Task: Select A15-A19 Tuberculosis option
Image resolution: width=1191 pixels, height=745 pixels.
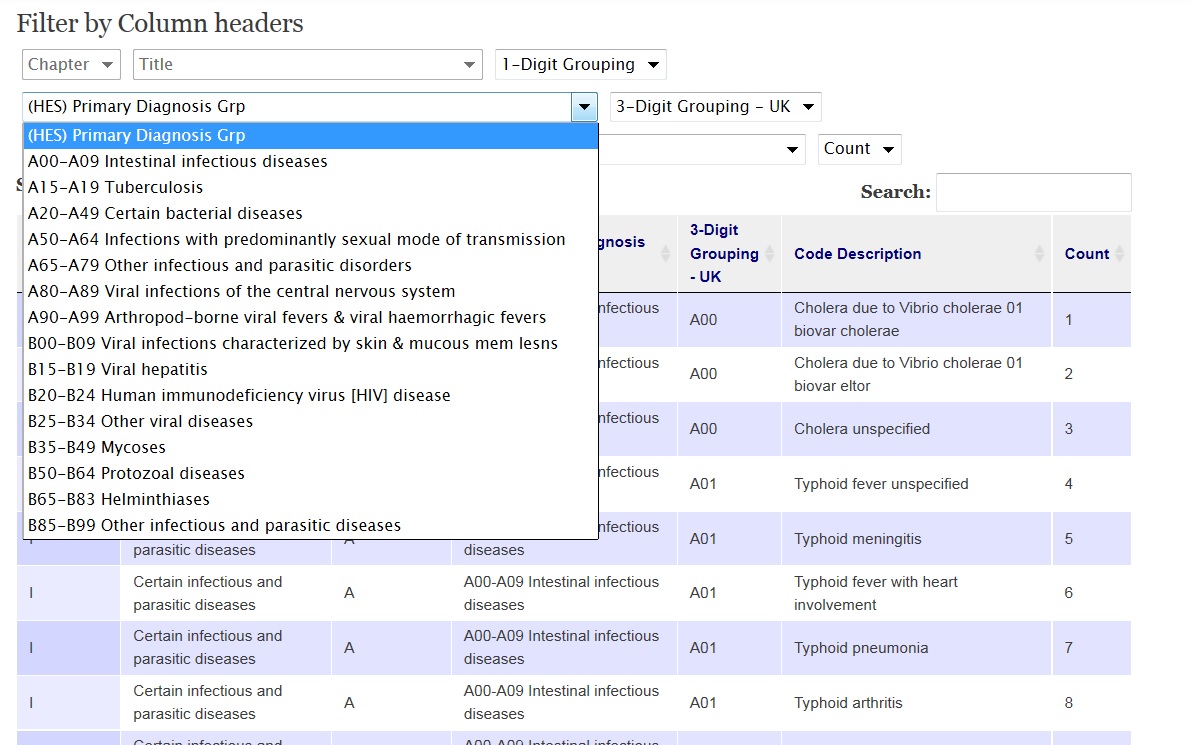Action: point(116,187)
